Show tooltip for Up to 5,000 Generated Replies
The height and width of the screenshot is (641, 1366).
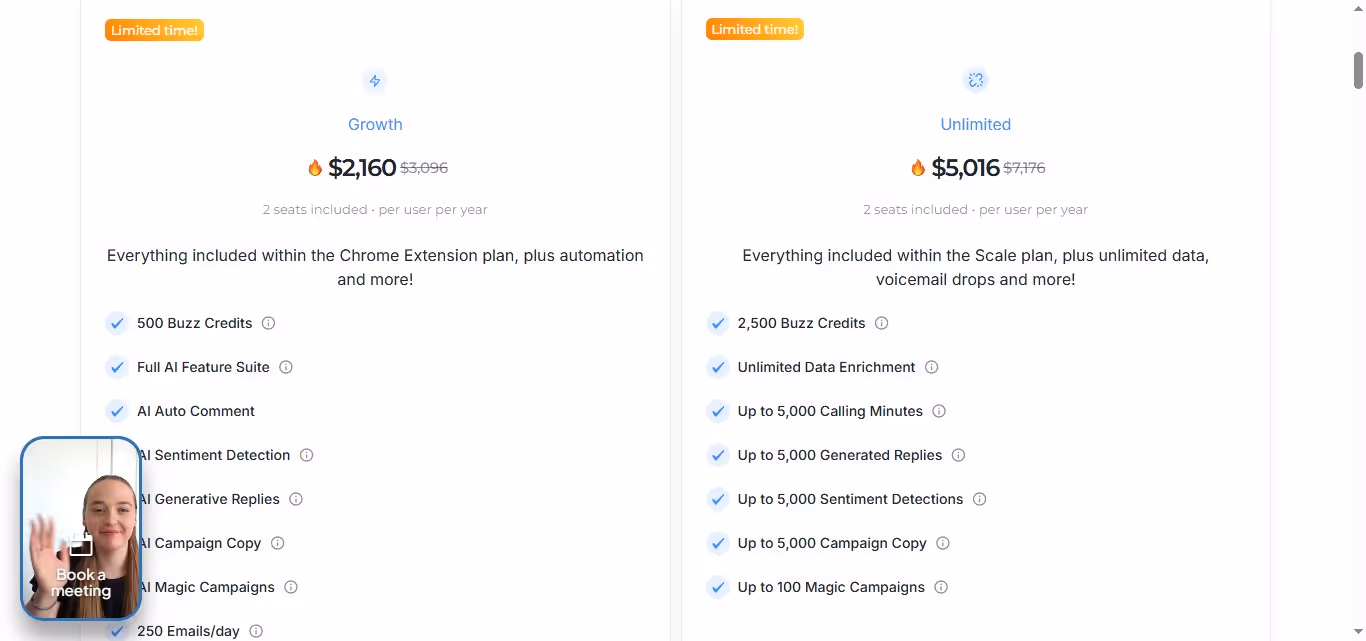coord(958,455)
